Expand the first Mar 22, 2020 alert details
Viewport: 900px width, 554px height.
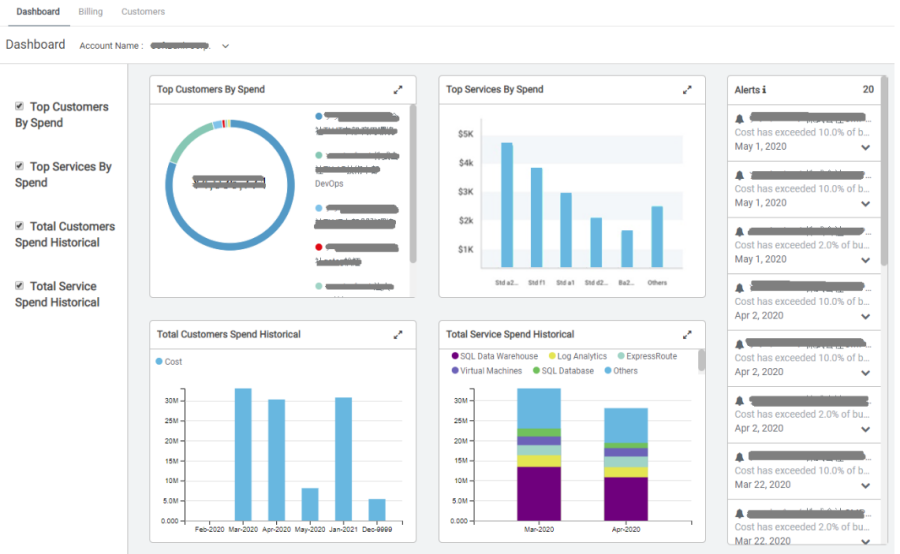pos(865,485)
